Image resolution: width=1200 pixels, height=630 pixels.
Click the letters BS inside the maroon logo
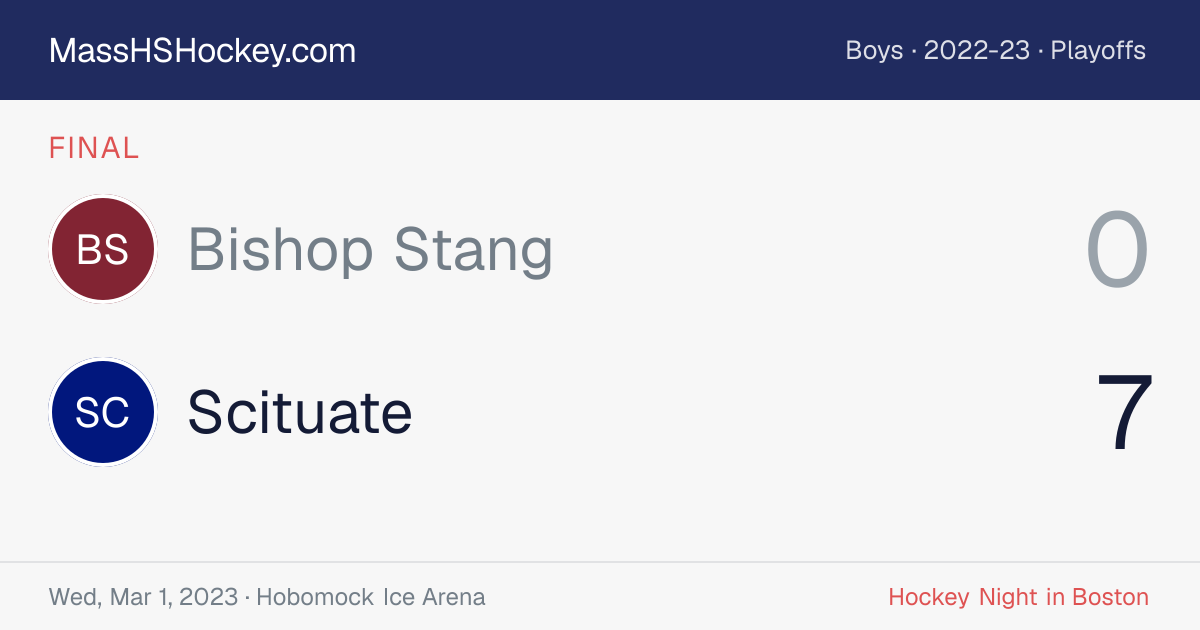(103, 249)
